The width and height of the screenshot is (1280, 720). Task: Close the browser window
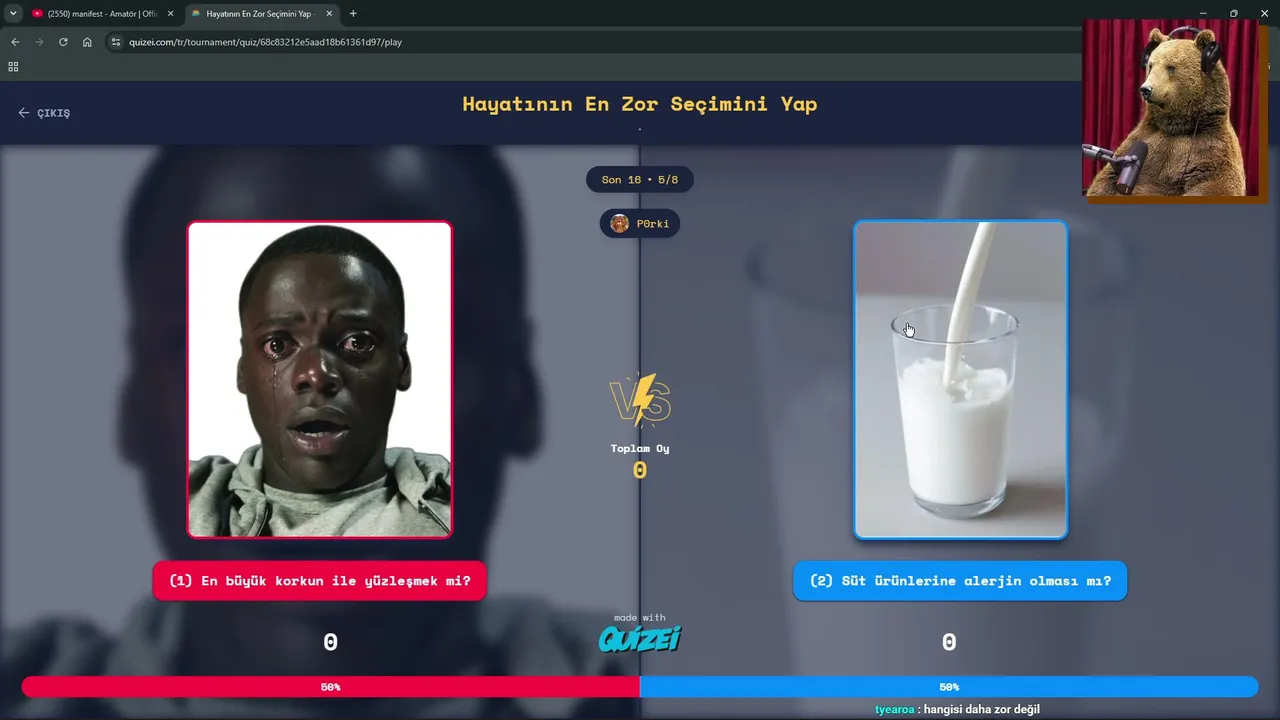1264,13
